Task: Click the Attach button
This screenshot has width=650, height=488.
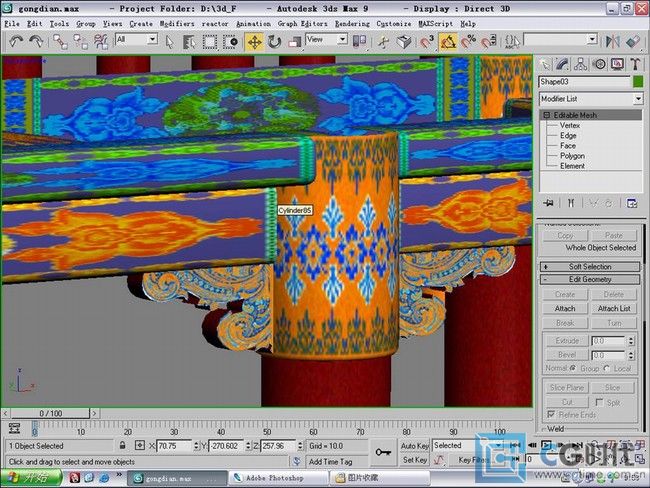Action: click(565, 308)
